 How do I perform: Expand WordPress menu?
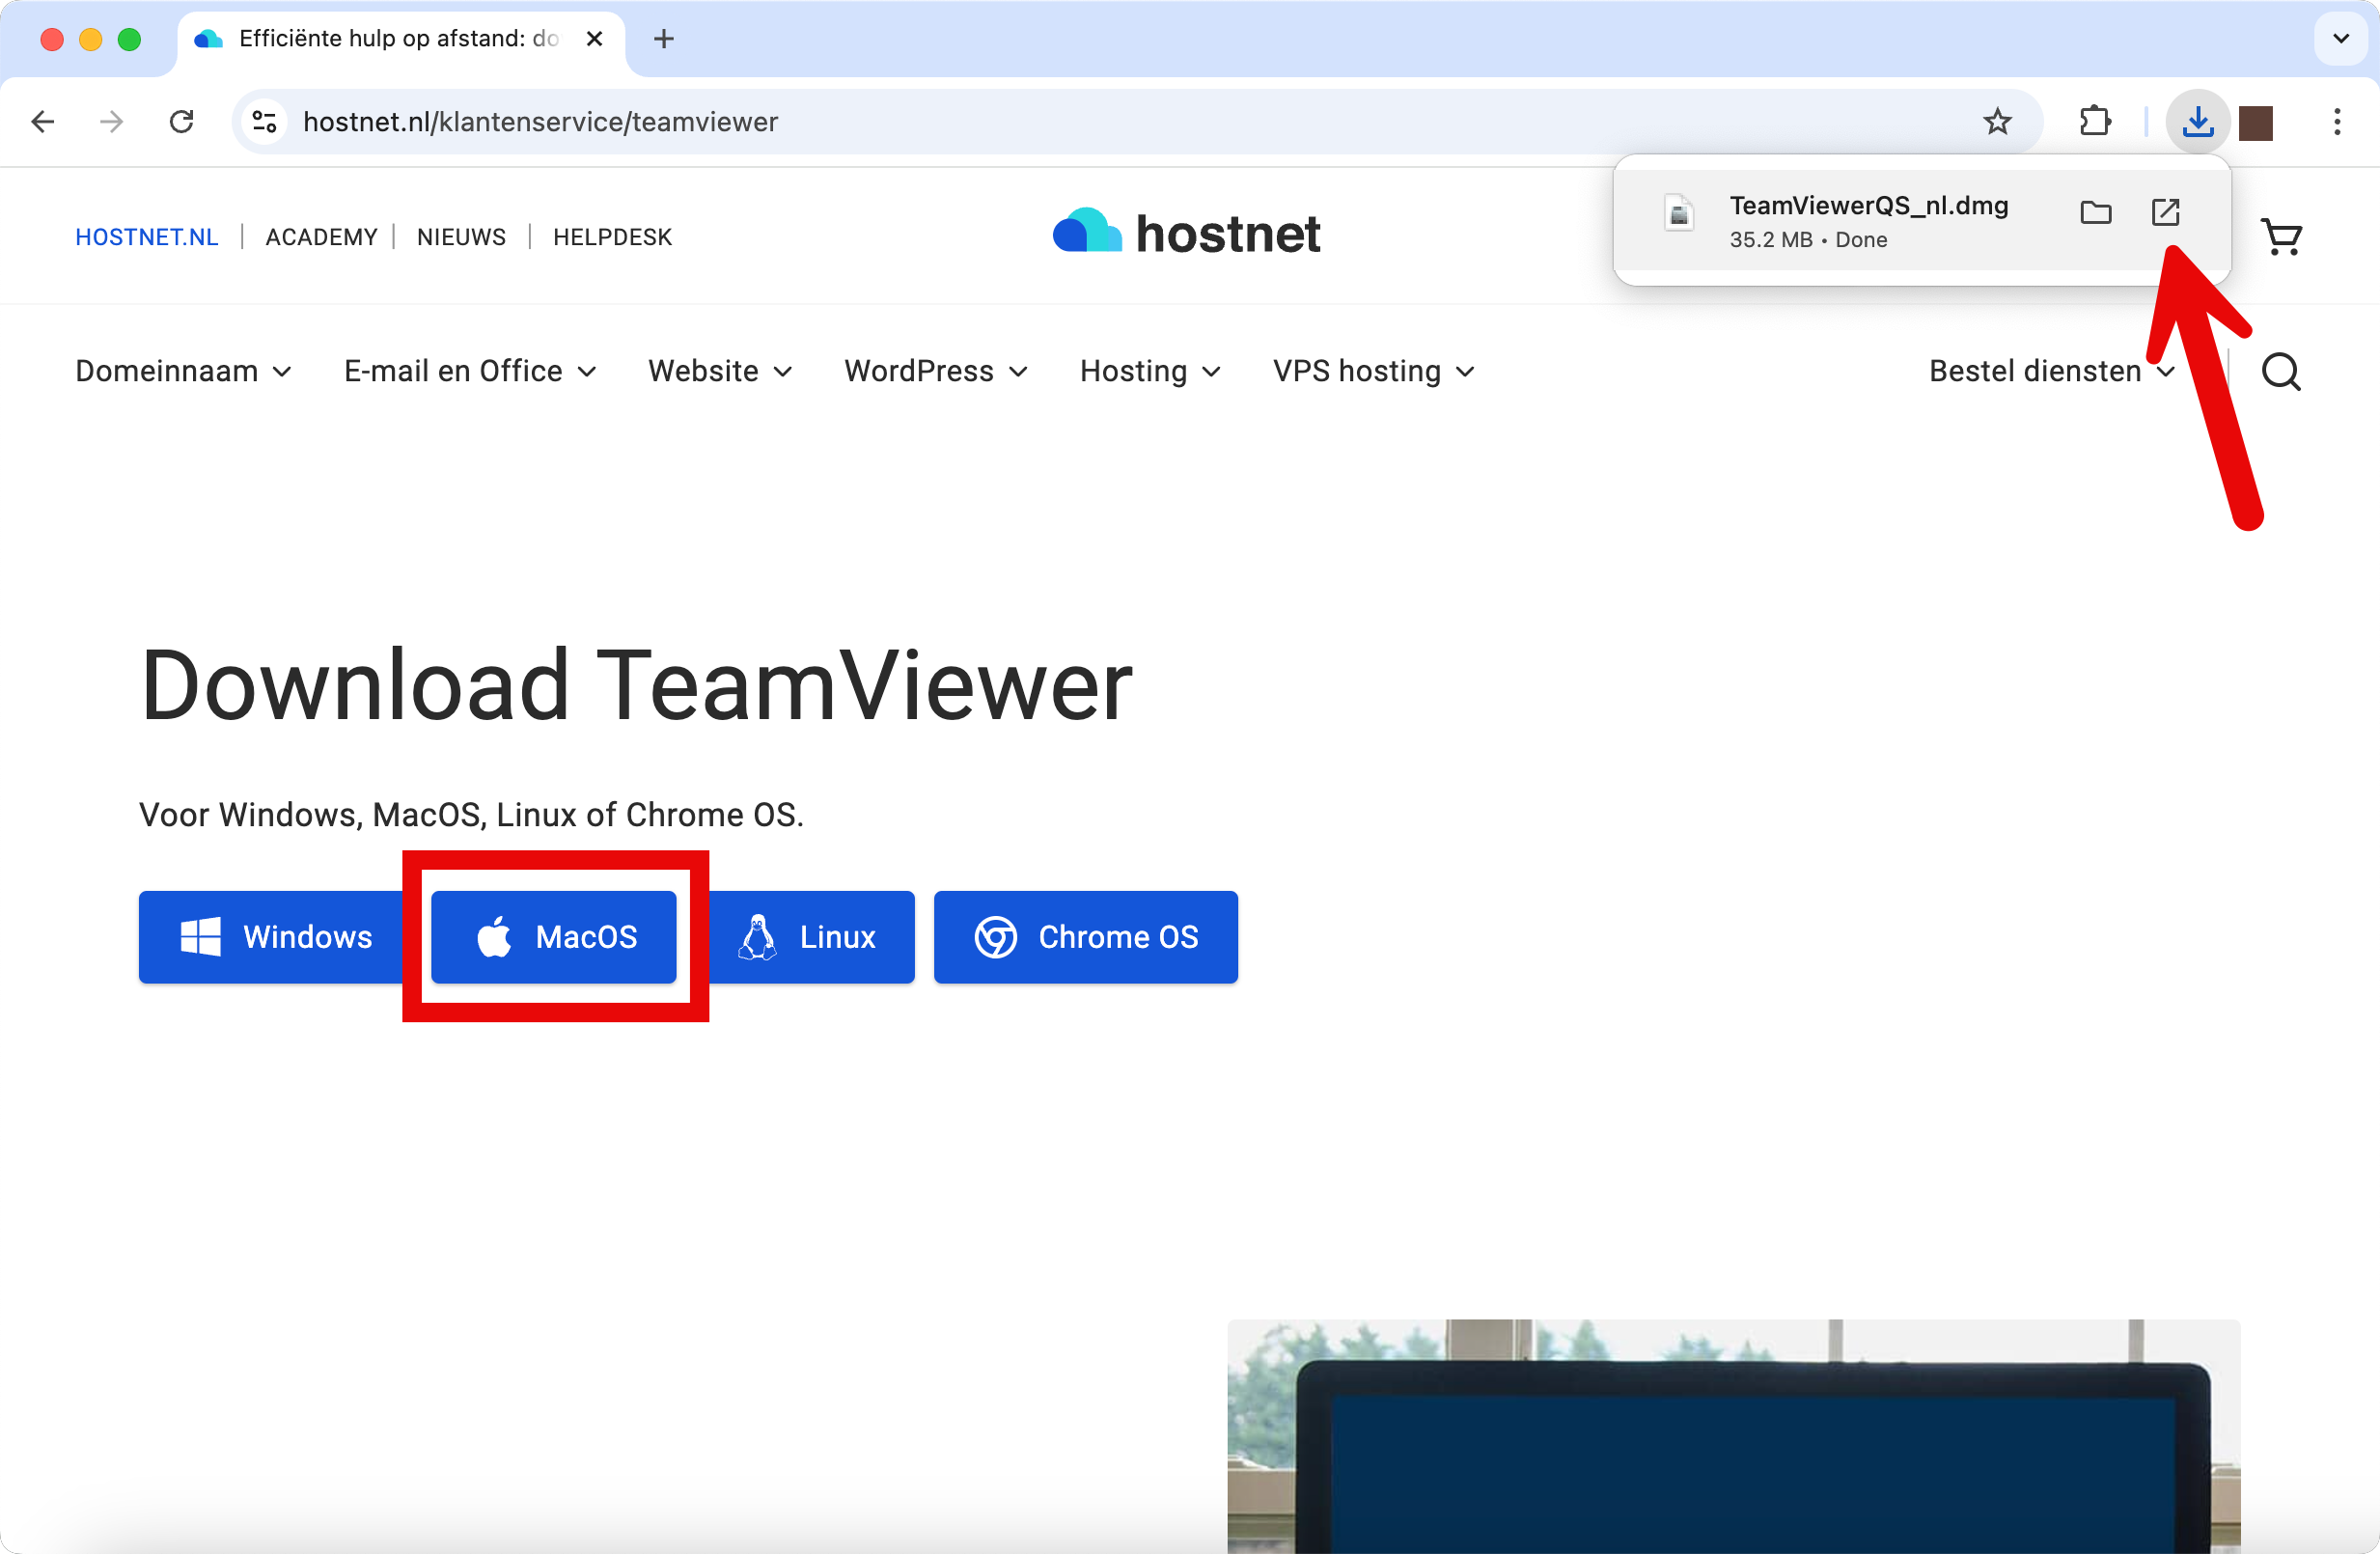(936, 371)
